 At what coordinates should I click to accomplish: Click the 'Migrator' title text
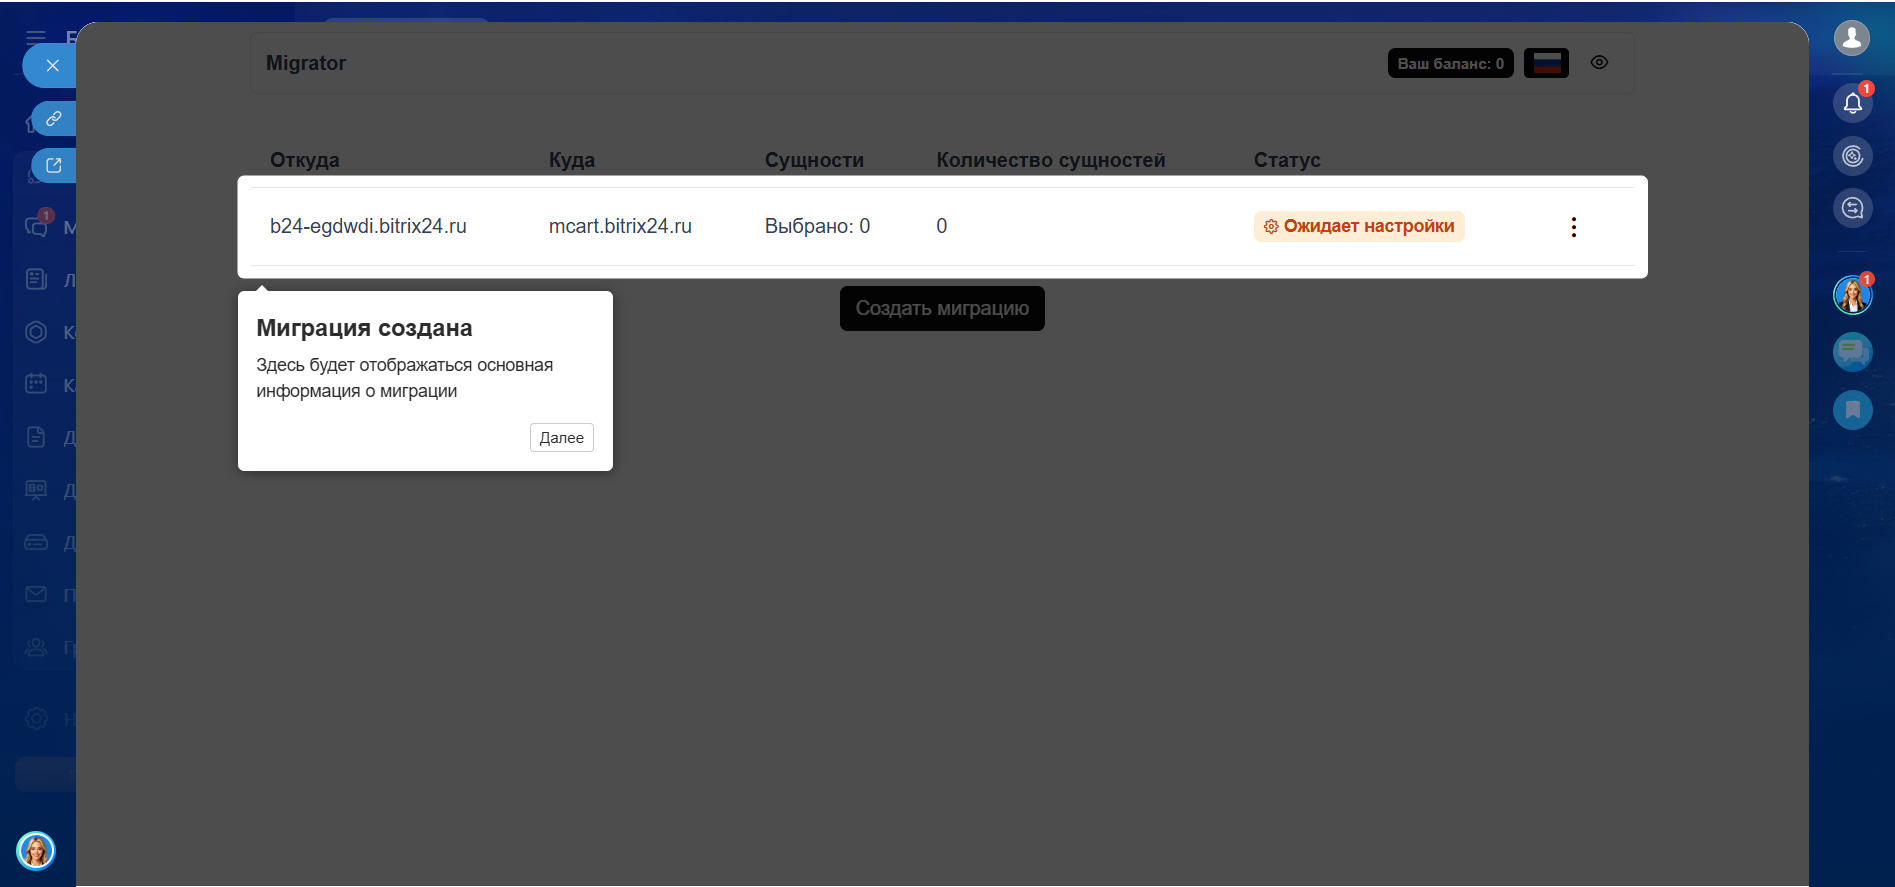coord(306,63)
